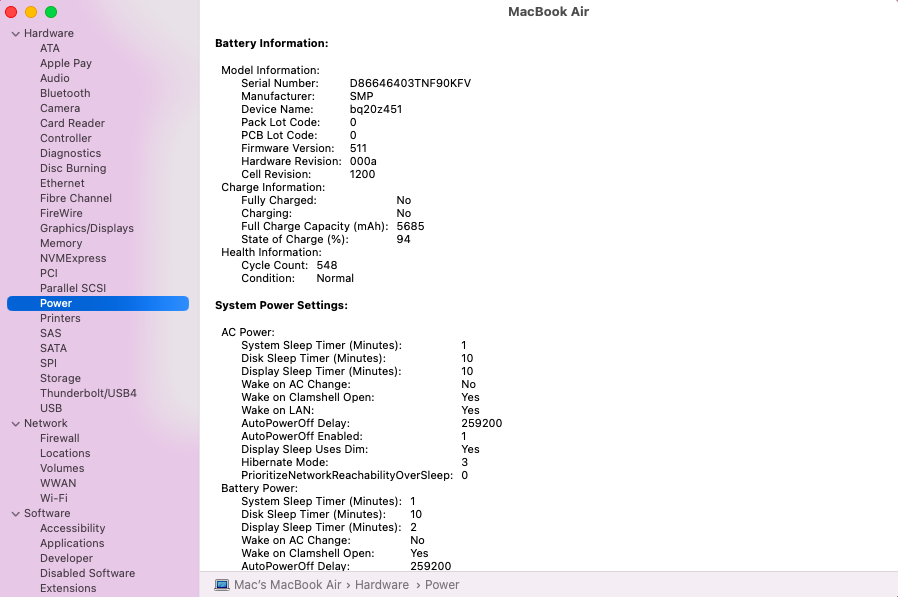Click Cycle Count value 548

coord(327,265)
